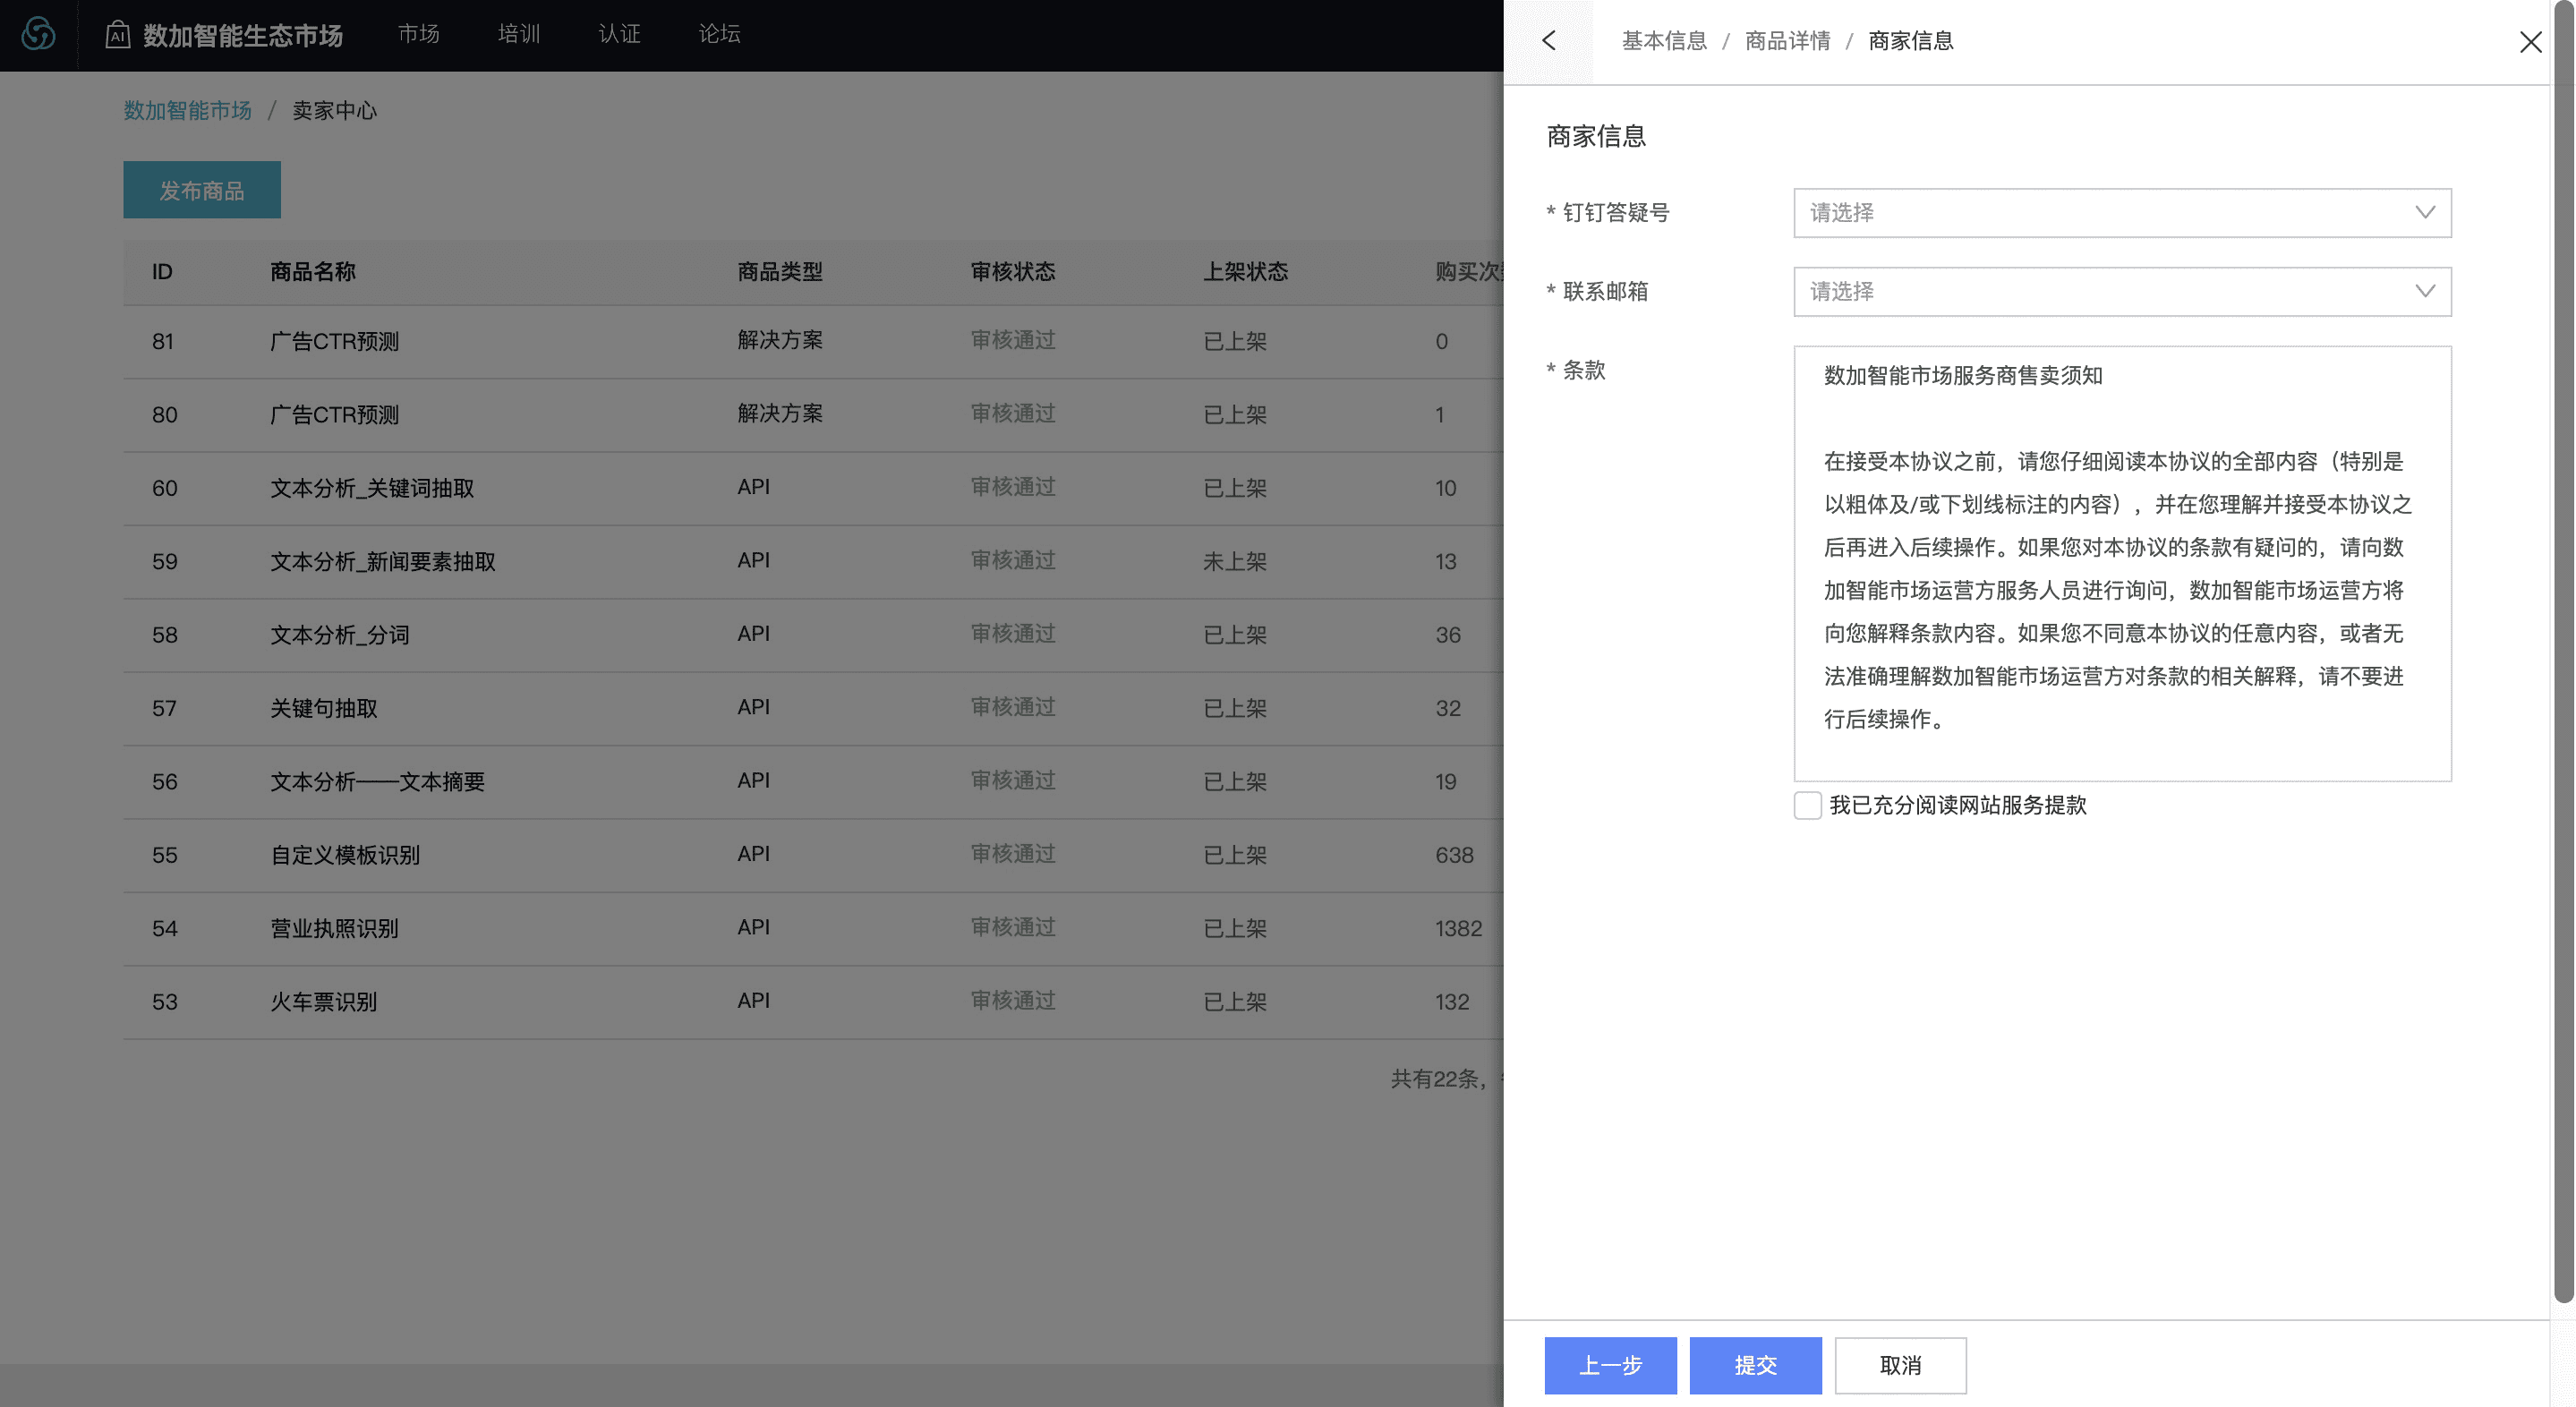Viewport: 2576px width, 1407px height.
Task: Switch to 商品详情 breadcrumb step
Action: click(x=1787, y=41)
